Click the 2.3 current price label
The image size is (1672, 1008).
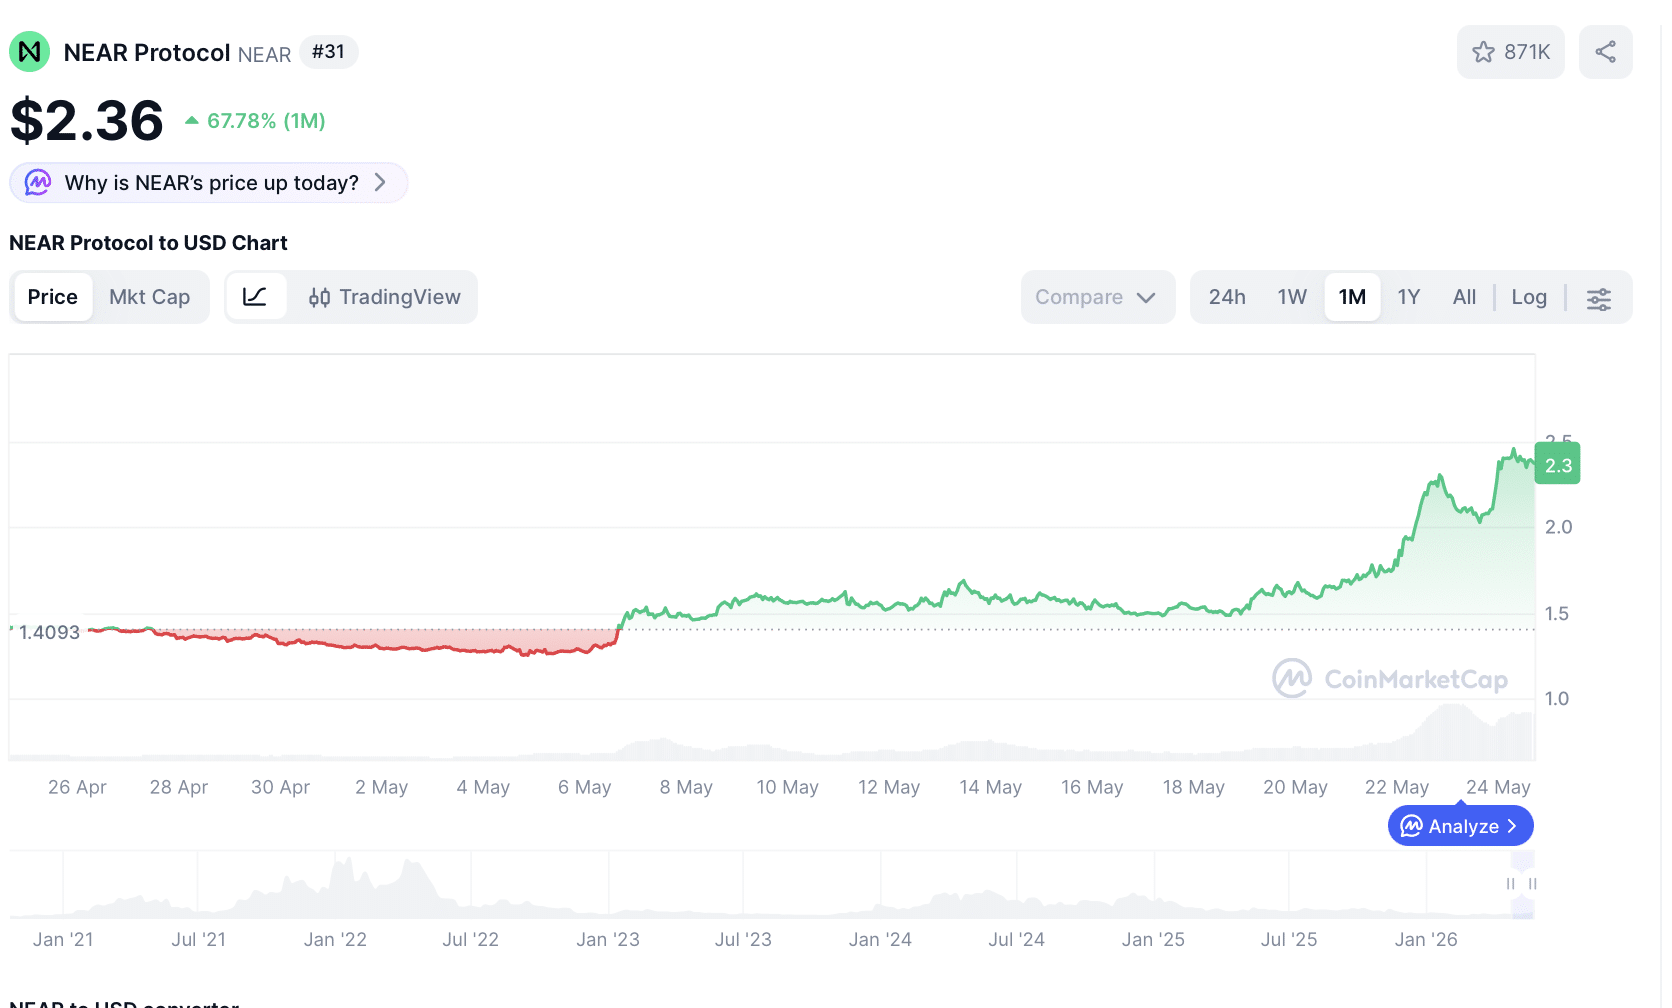(x=1558, y=465)
